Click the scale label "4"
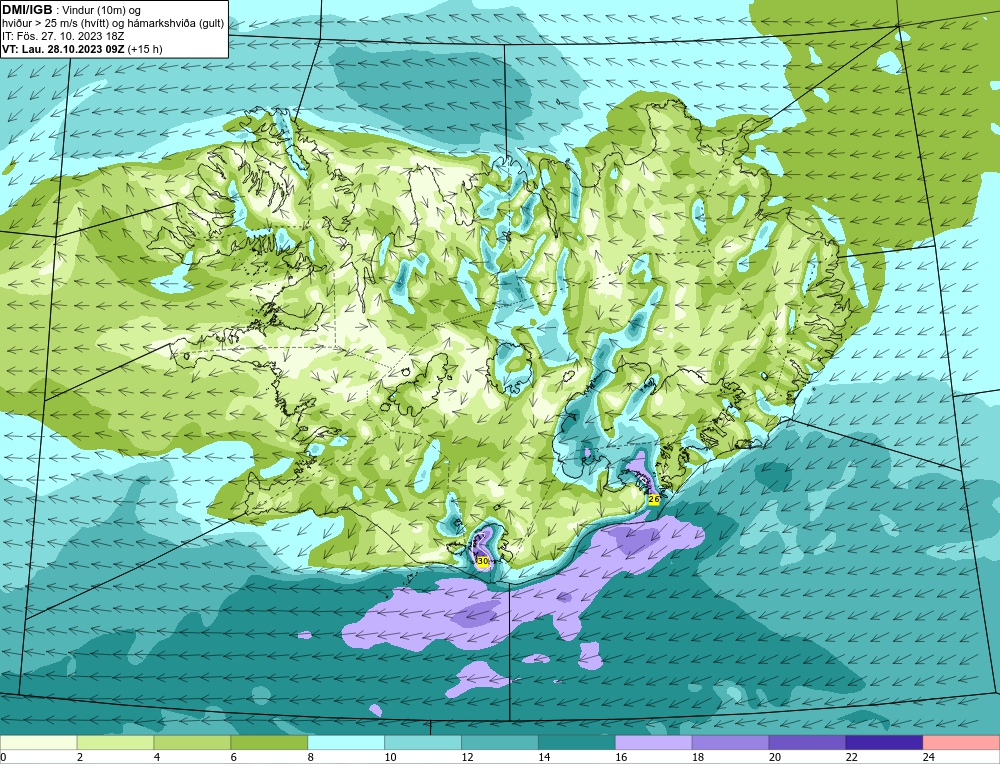 [158, 757]
